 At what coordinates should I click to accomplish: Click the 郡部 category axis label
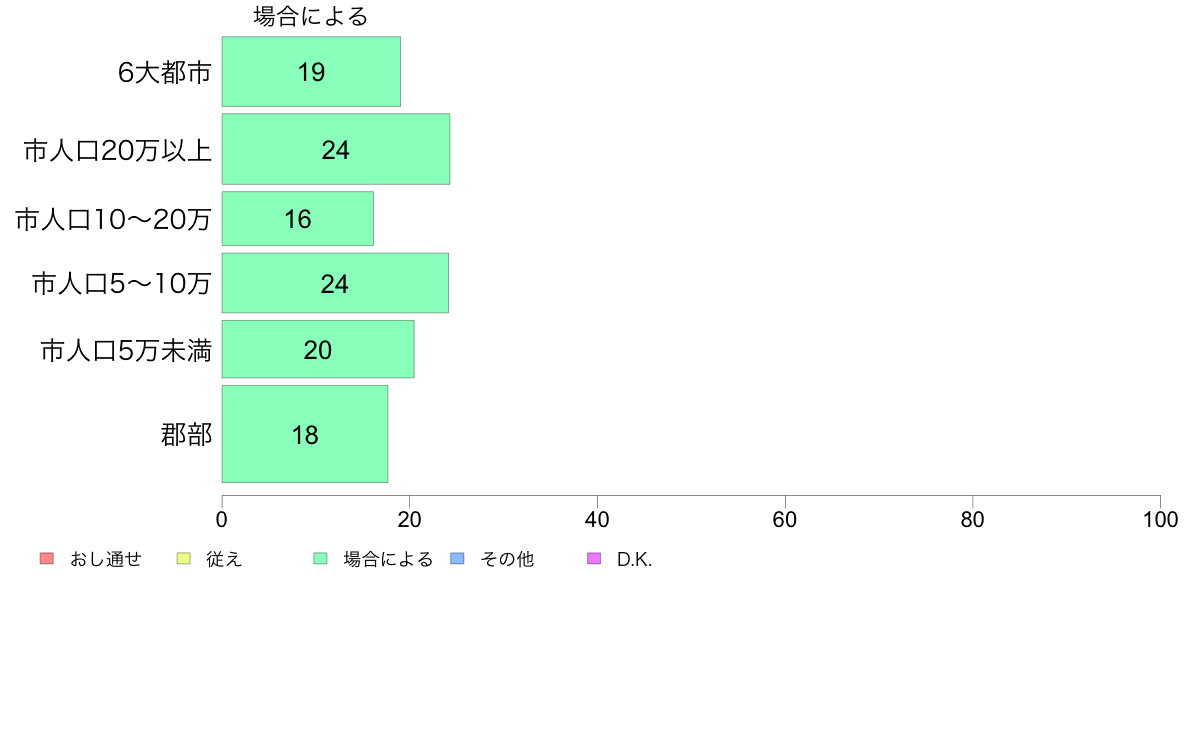pos(186,434)
